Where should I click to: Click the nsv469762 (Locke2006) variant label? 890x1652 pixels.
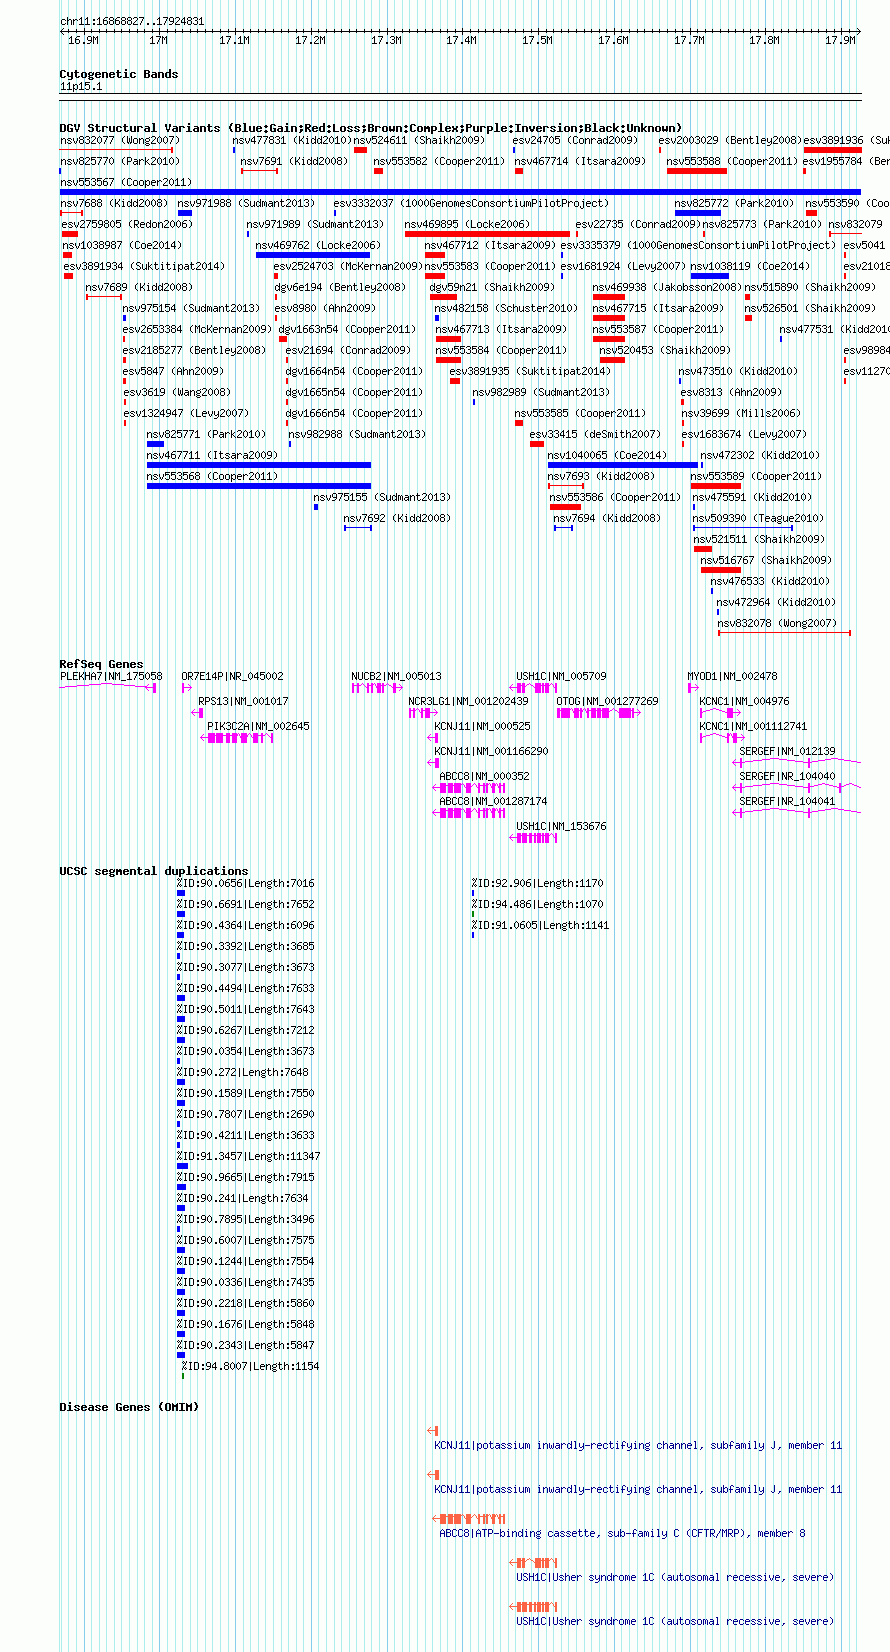coord(318,245)
